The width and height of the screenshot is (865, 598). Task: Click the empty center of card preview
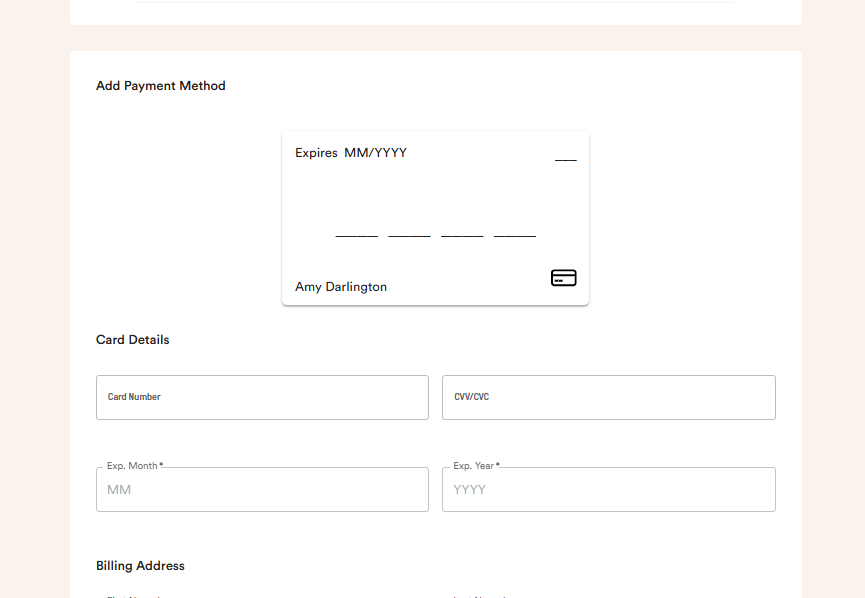[435, 195]
